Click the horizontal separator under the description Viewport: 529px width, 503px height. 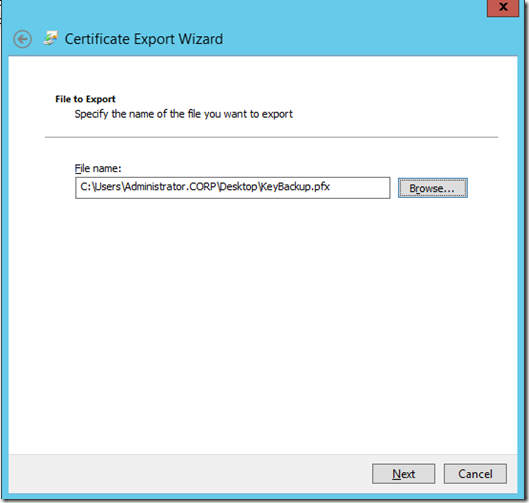coord(272,137)
